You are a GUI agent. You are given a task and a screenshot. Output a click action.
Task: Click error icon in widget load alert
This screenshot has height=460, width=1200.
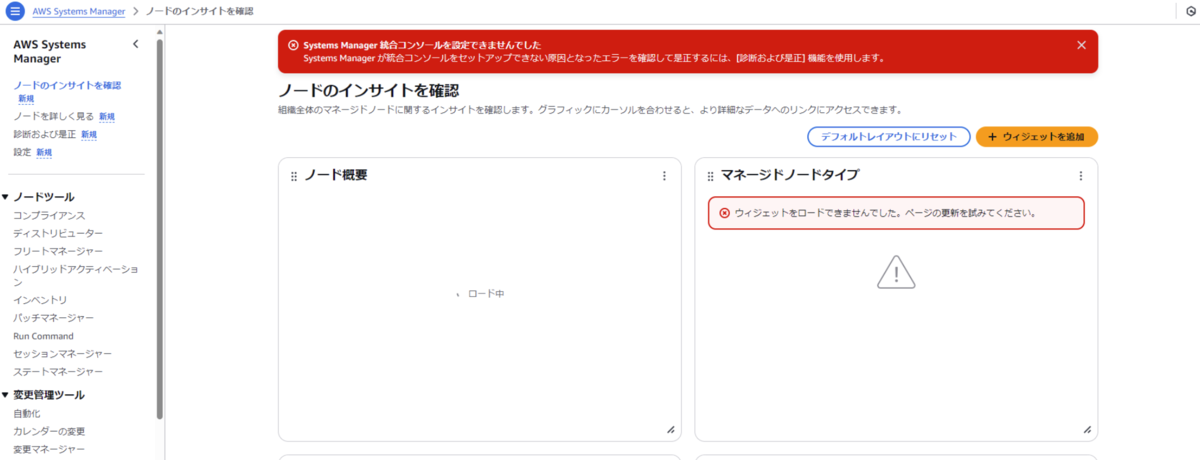point(725,213)
